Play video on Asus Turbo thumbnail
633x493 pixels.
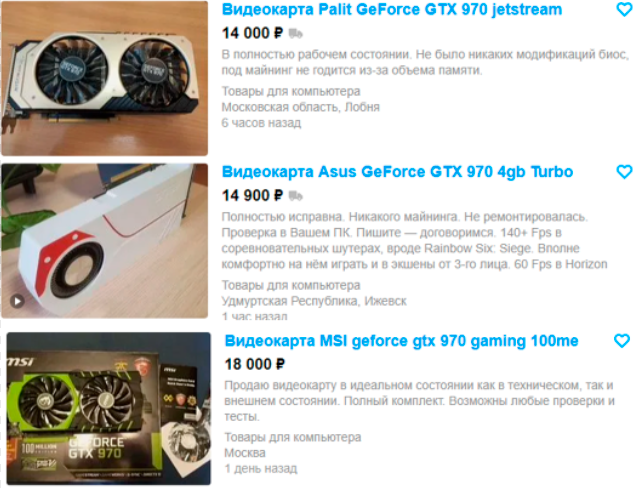[17, 301]
